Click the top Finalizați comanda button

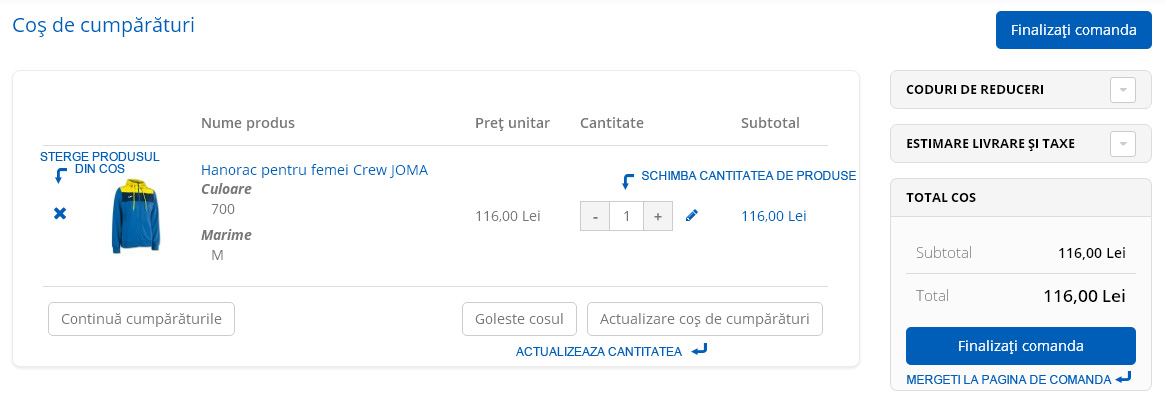click(x=1074, y=30)
